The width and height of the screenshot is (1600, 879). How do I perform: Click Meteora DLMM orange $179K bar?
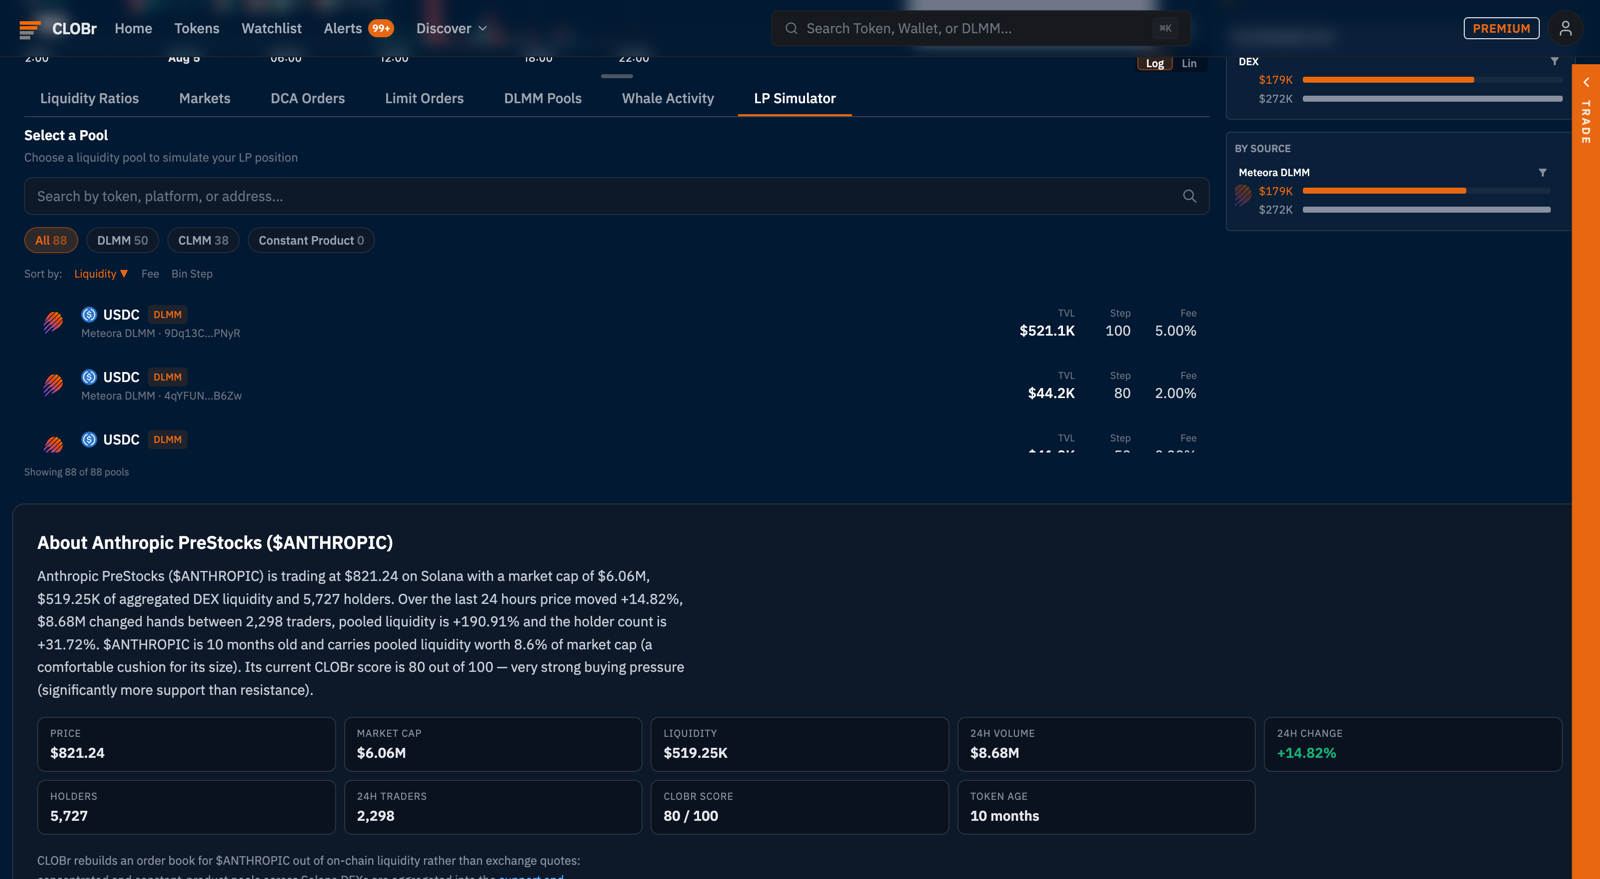pyautogui.click(x=1384, y=191)
